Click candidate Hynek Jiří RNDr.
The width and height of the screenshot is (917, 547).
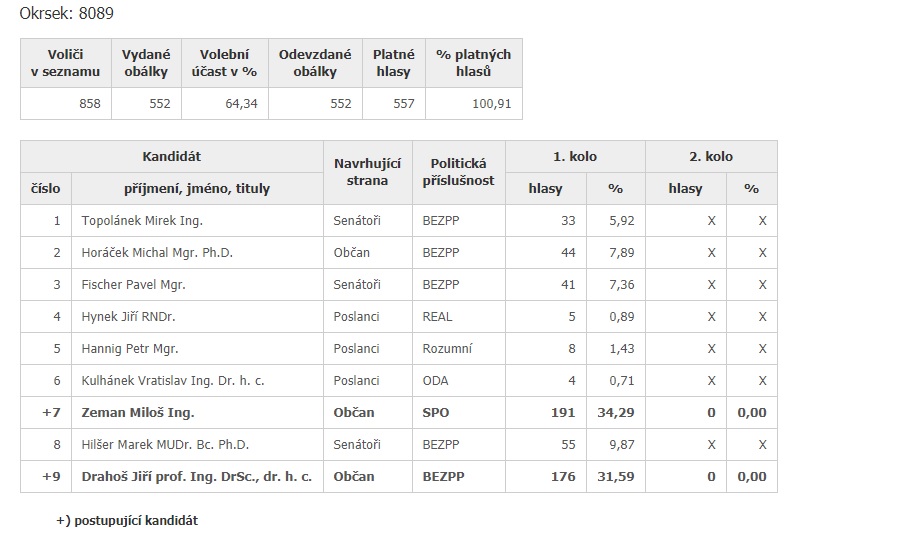tap(128, 316)
